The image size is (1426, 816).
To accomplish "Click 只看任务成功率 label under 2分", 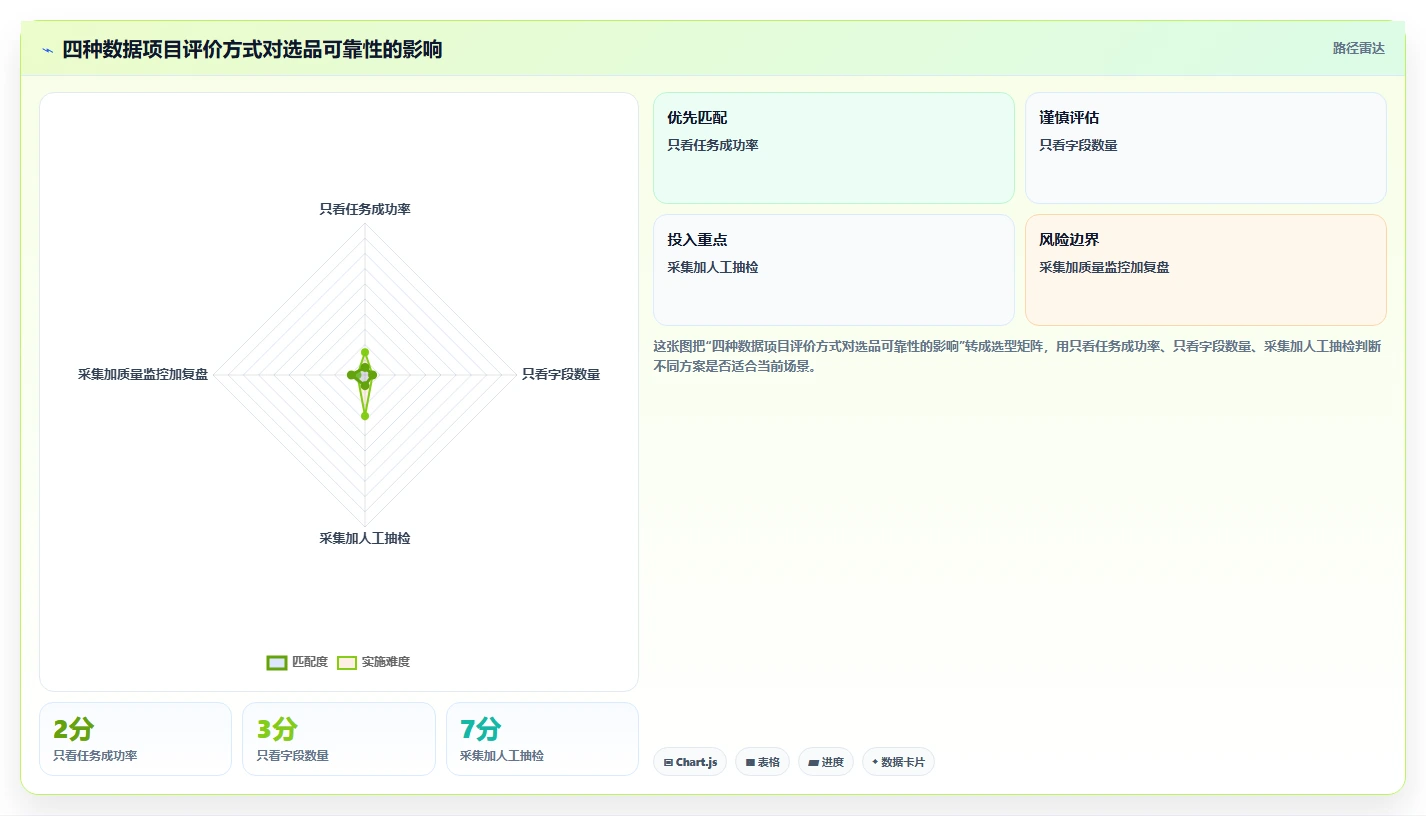I will 95,756.
